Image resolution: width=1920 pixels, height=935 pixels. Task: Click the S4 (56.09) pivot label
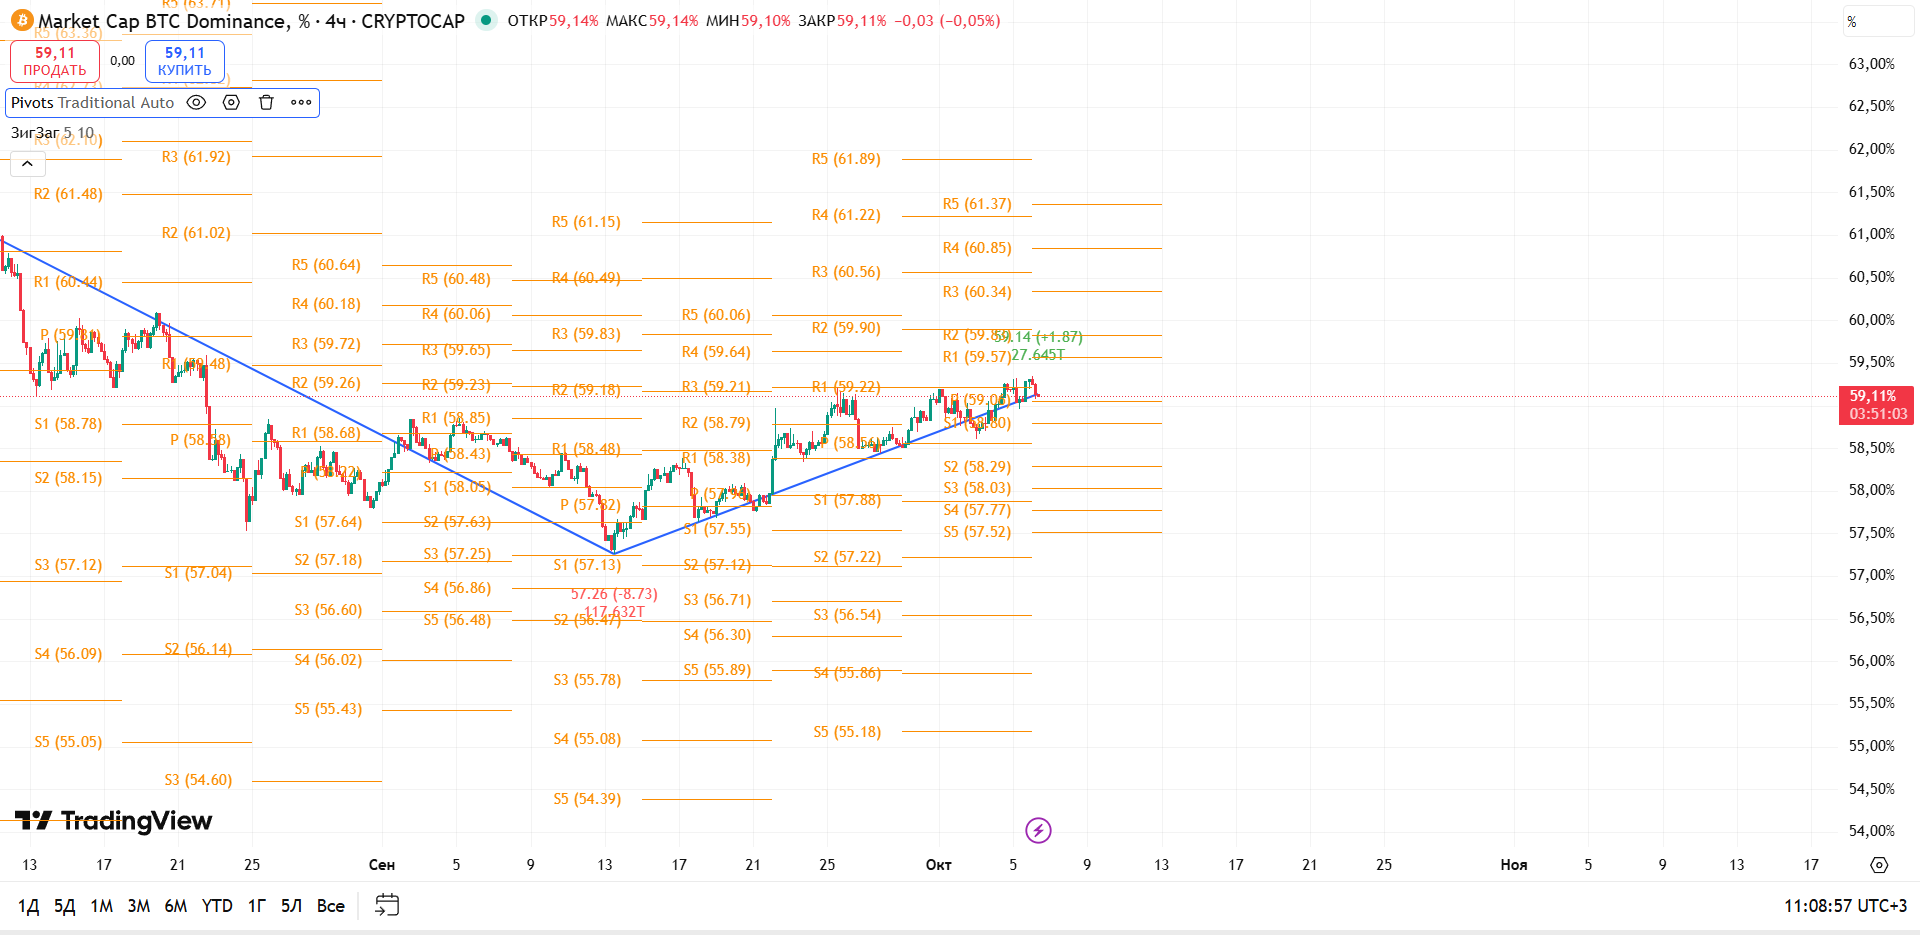coord(68,654)
